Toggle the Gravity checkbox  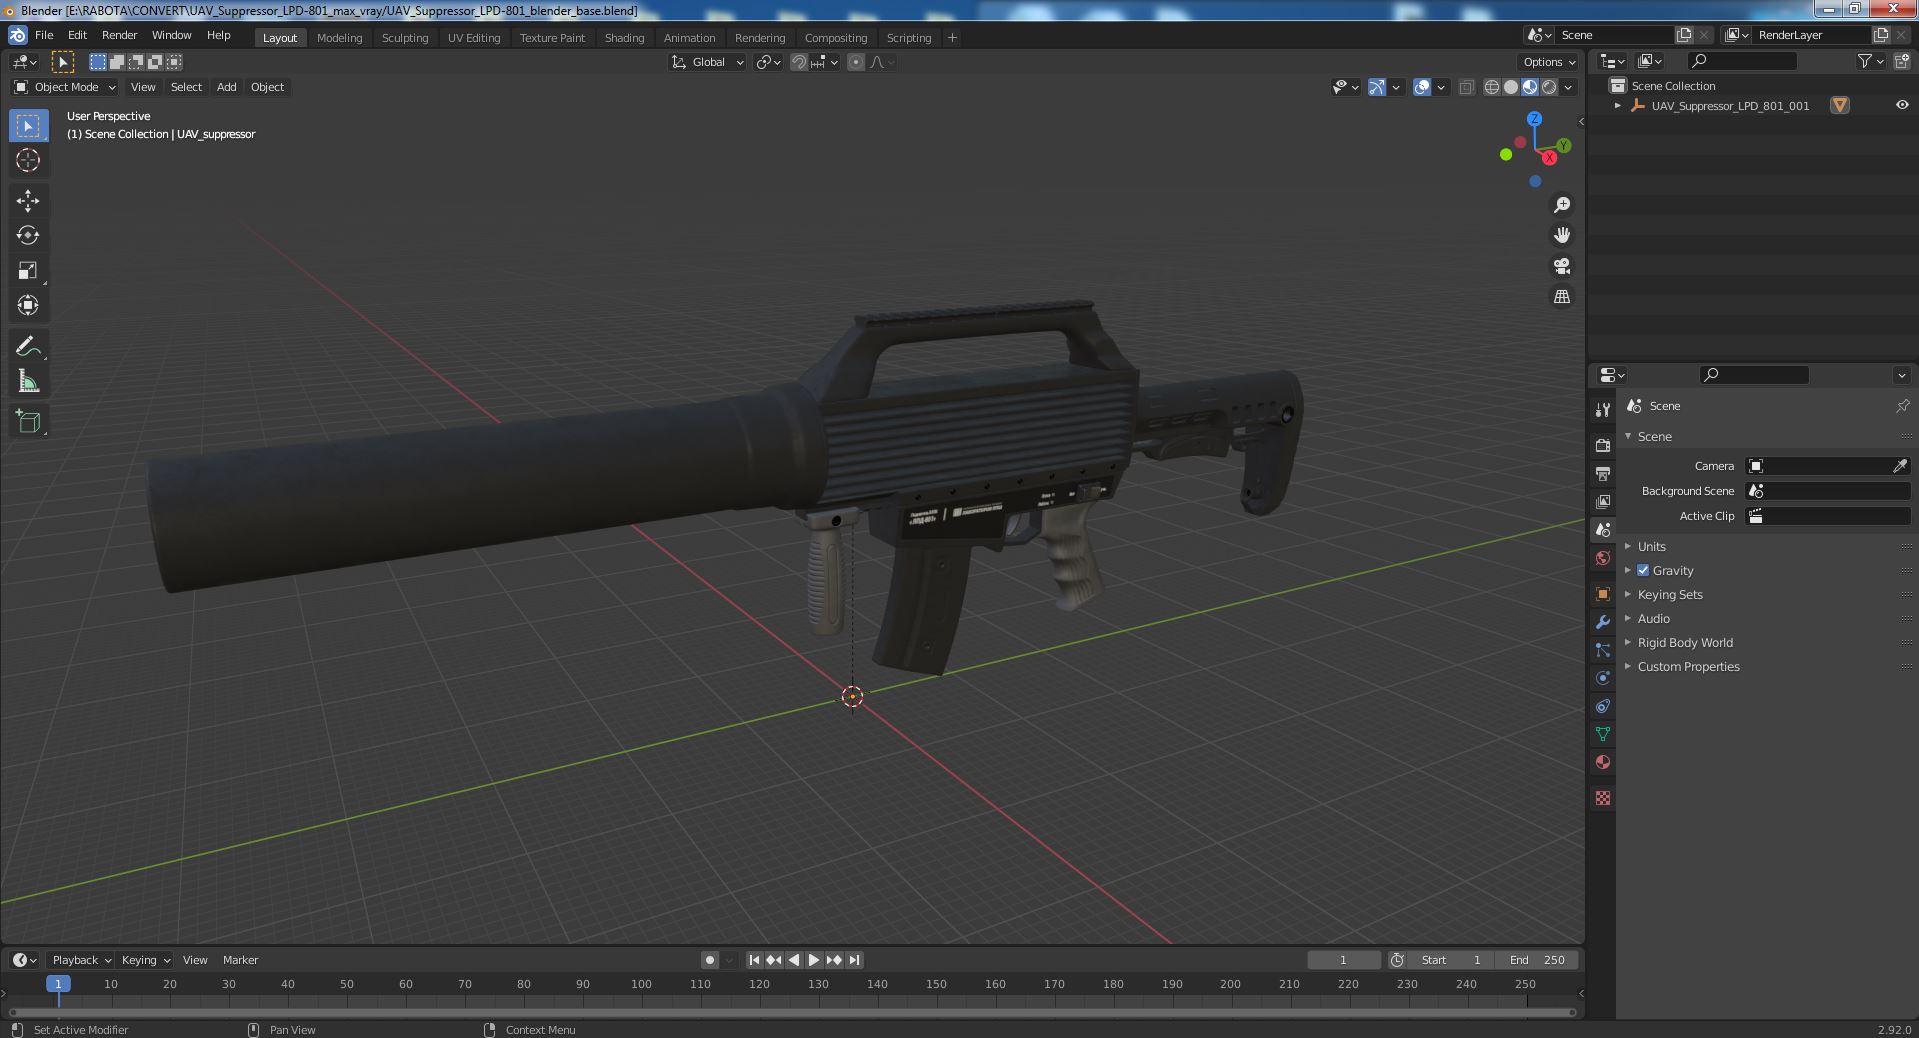pos(1643,570)
